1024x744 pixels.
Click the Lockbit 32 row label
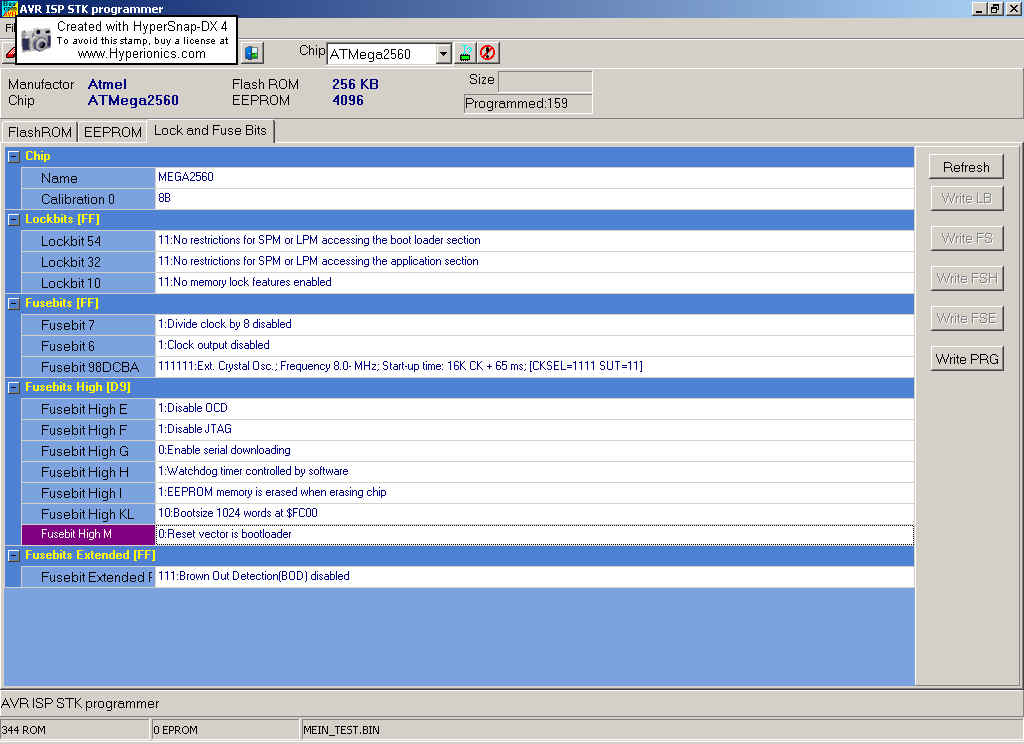[x=88, y=262]
